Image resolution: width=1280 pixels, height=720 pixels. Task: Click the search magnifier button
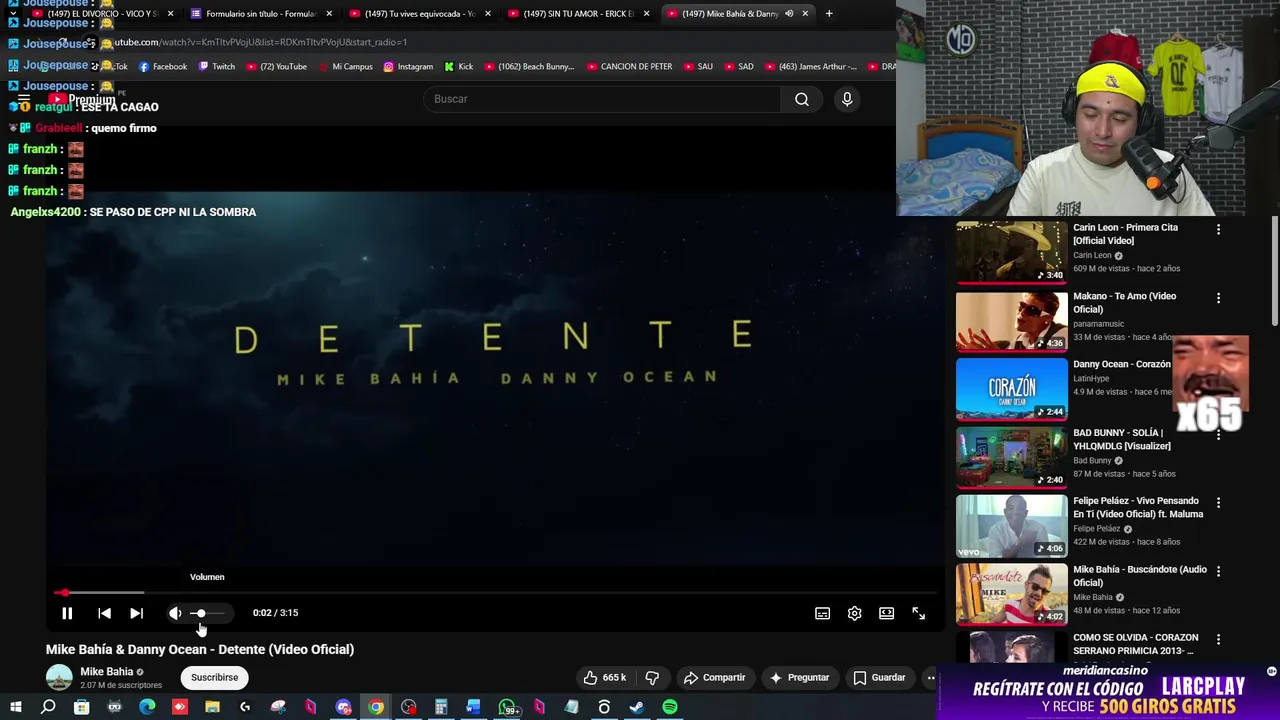(x=801, y=99)
